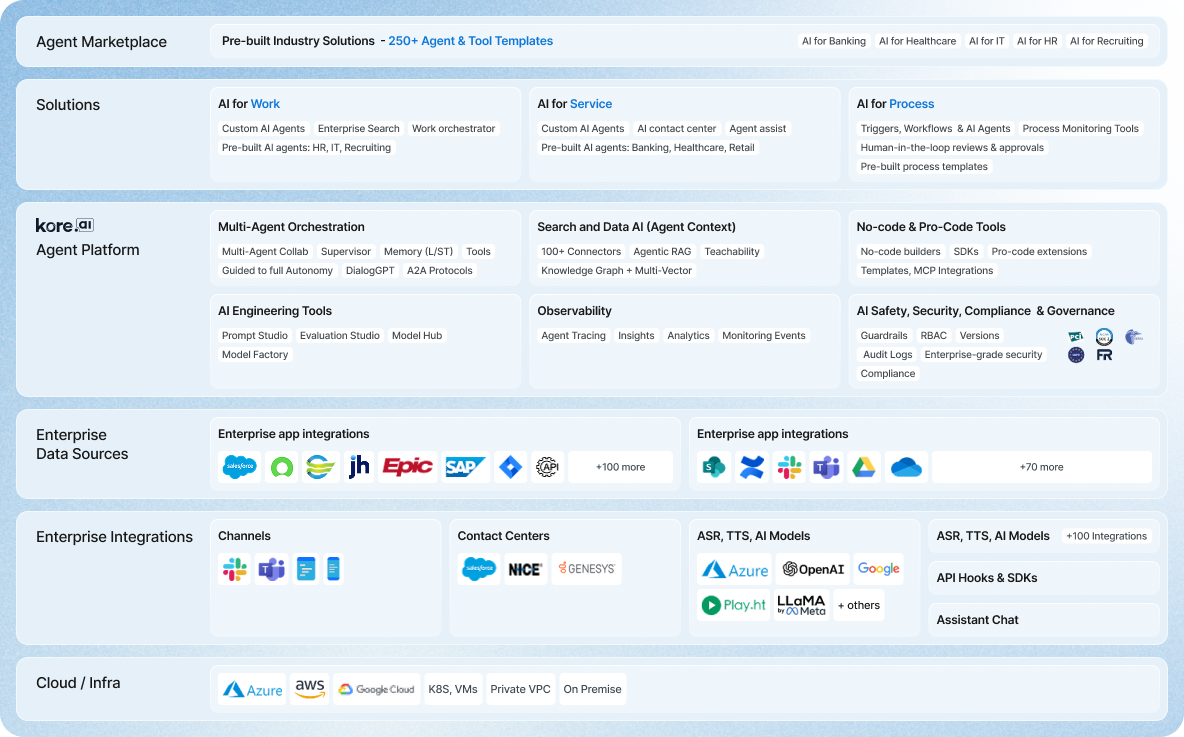Click the mobile phone icon under Channels
The height and width of the screenshot is (737, 1184).
[x=333, y=569]
